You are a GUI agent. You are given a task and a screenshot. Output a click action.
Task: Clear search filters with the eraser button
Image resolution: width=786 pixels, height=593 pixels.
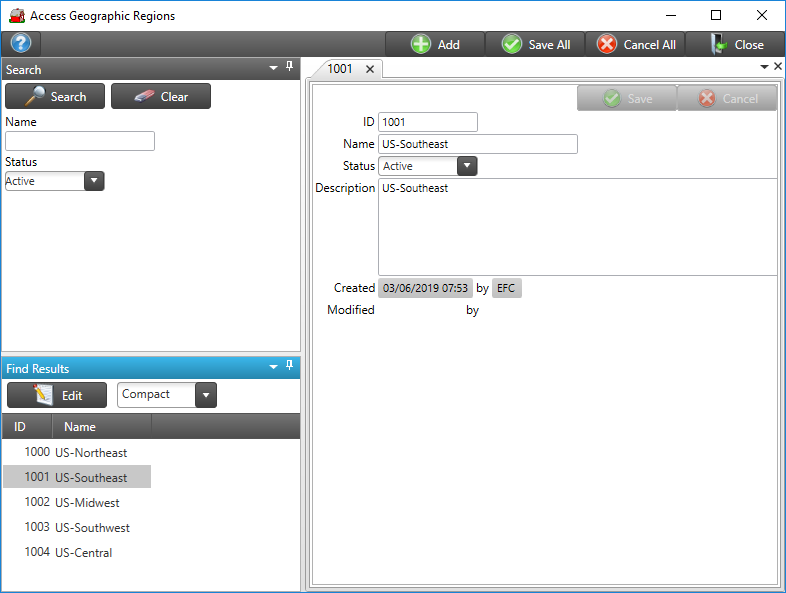pos(161,96)
